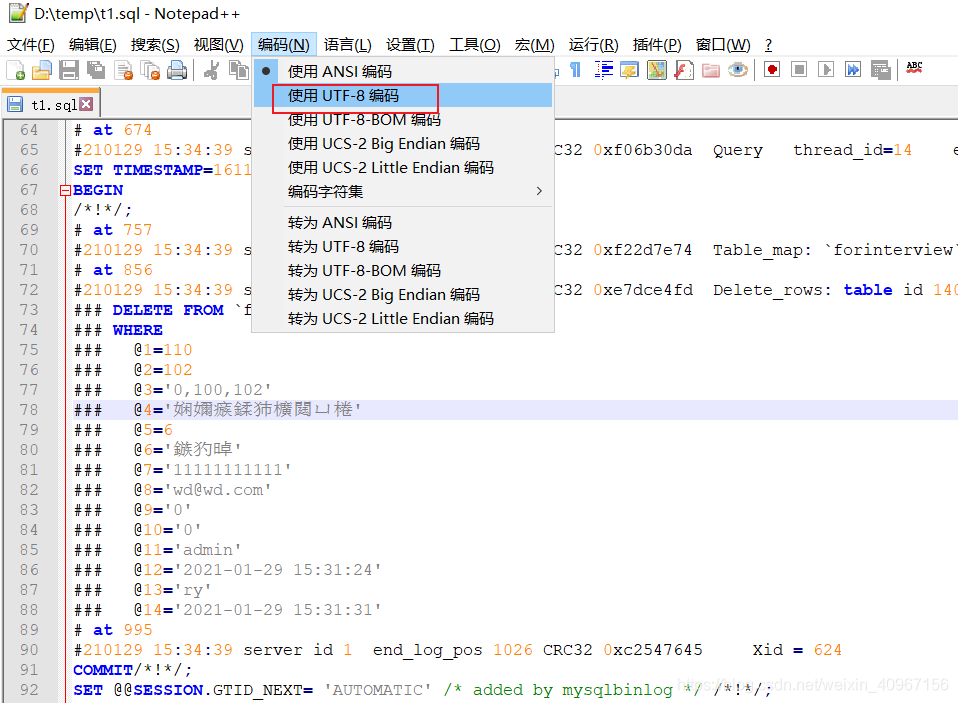Screen dimensions: 958x703
Task: Click the text @7='11111111111'
Action: click(213, 470)
